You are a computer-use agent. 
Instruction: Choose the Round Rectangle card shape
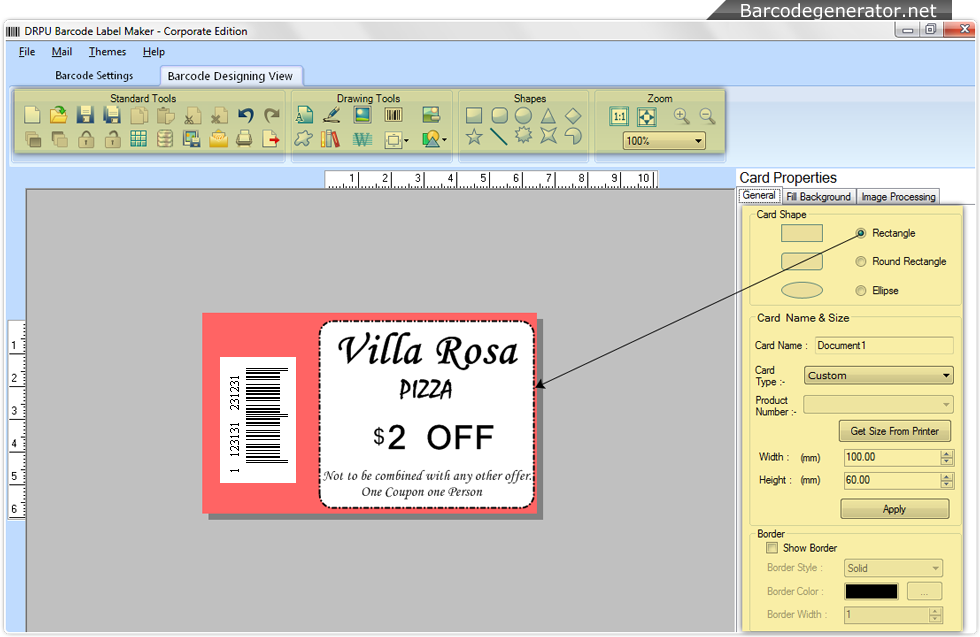click(860, 261)
